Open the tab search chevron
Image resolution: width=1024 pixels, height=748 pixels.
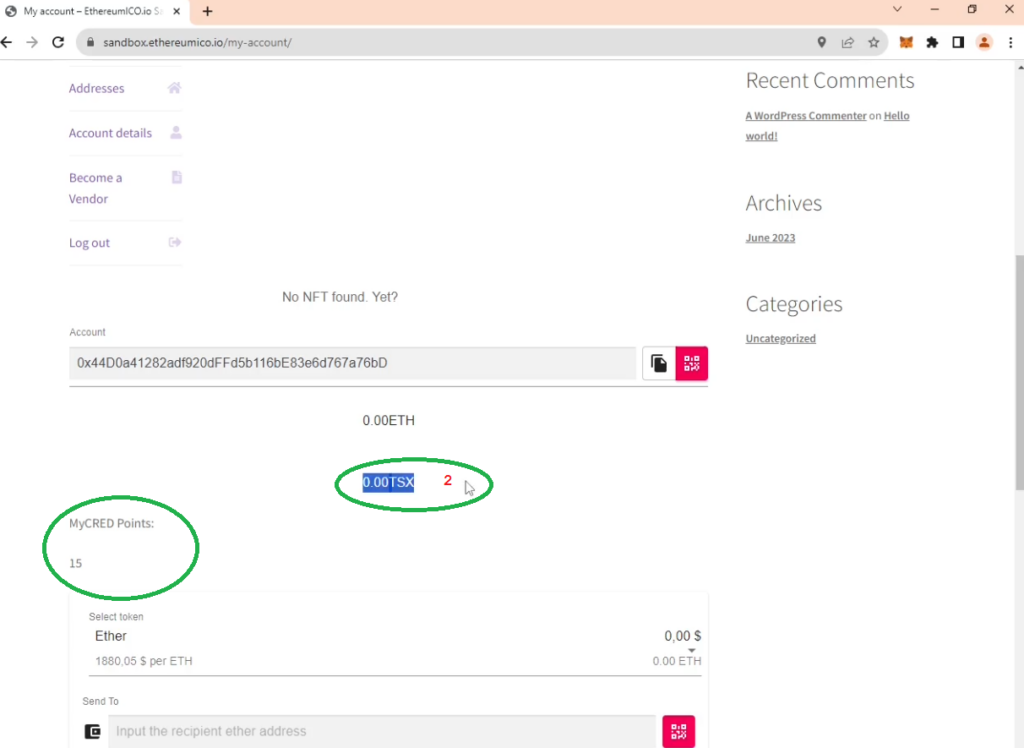click(897, 10)
